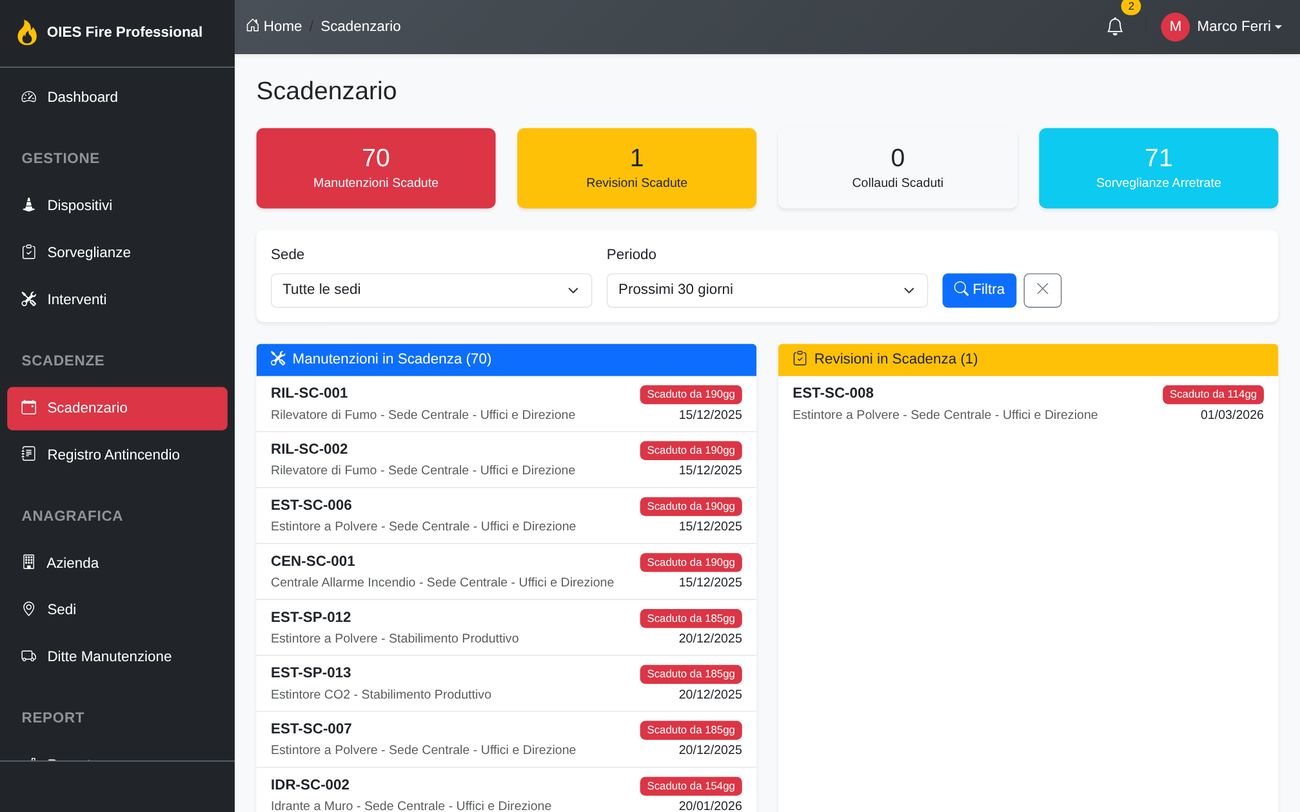
Task: Open EST-SP-012 maintenance row
Action: tap(506, 628)
